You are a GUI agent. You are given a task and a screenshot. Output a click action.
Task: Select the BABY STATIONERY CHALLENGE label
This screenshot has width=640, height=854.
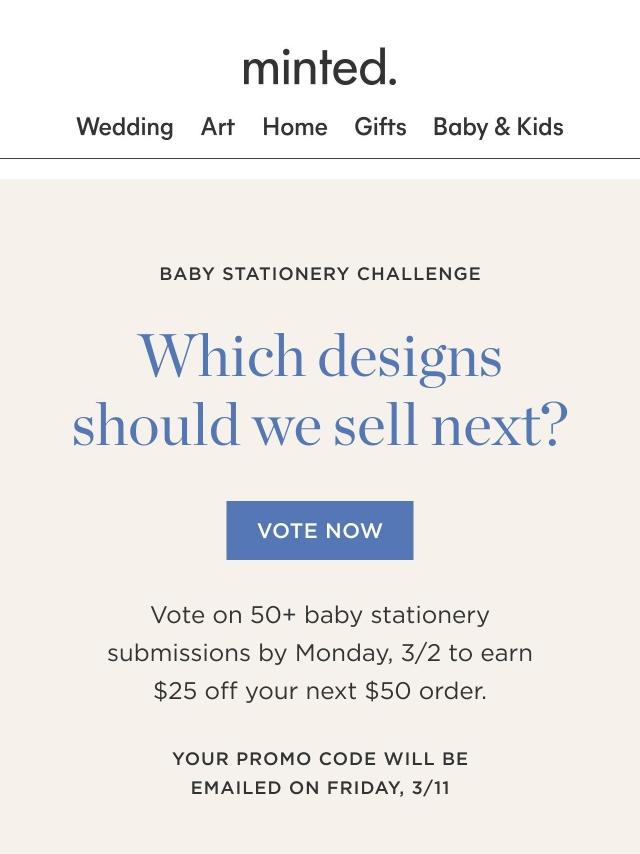[x=320, y=274]
